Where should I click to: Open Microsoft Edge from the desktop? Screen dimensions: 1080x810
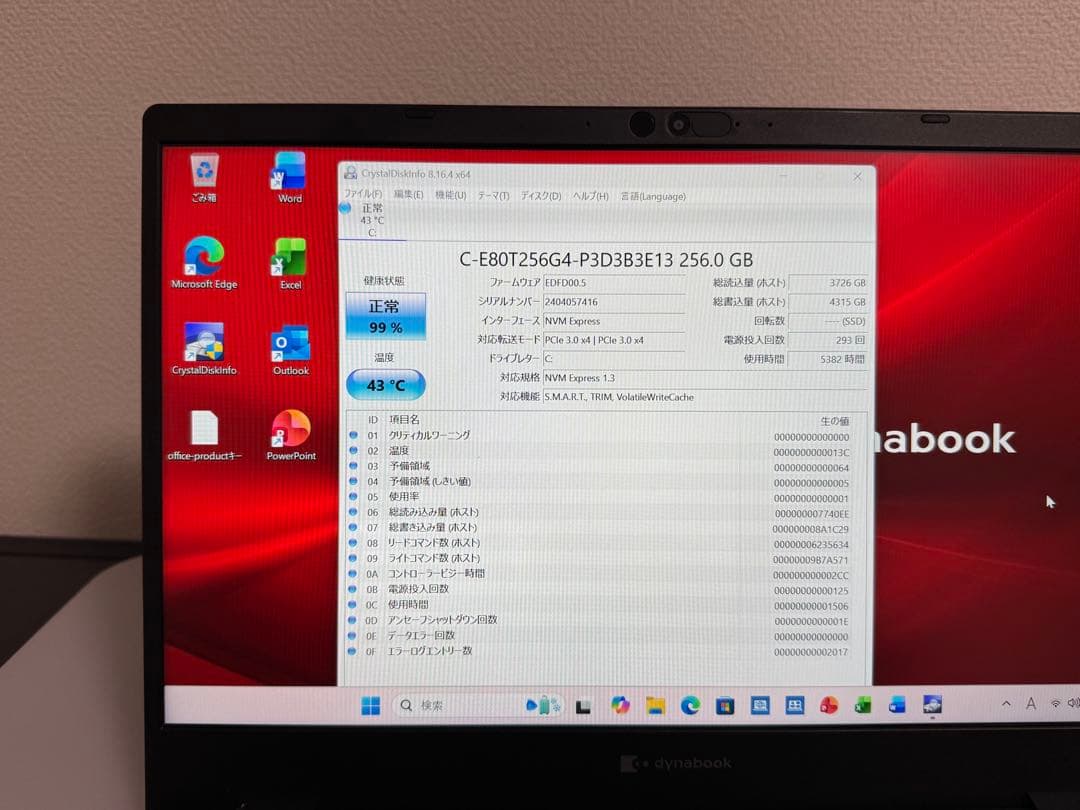tap(204, 257)
